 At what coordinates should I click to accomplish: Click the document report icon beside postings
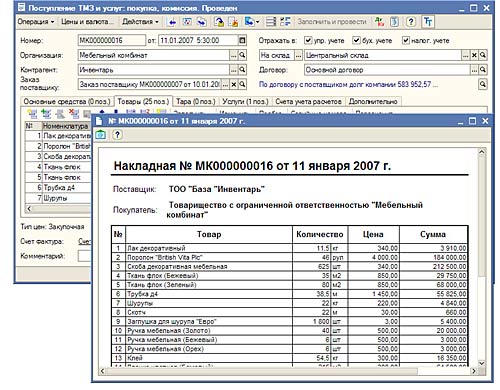394,22
